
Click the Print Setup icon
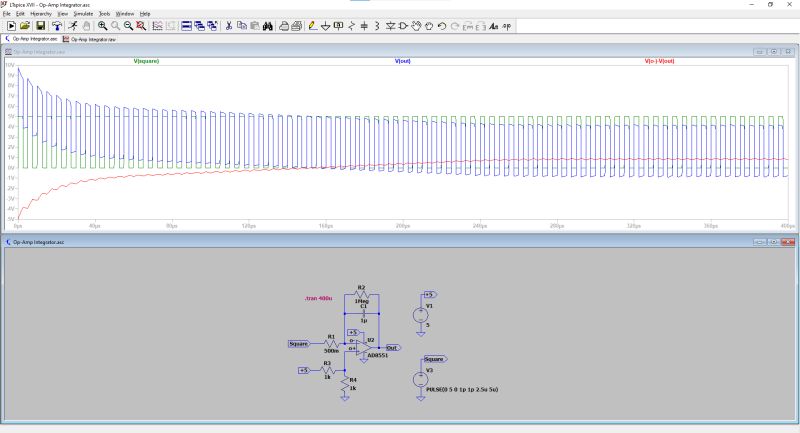pyautogui.click(x=284, y=26)
